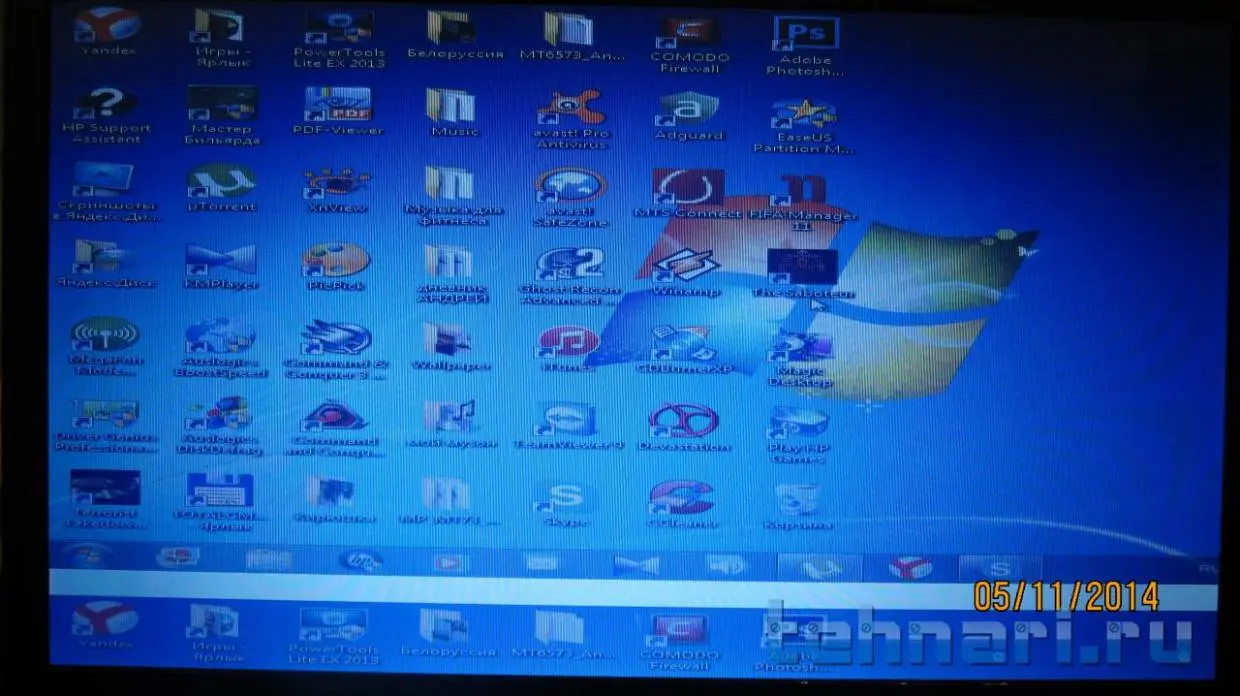This screenshot has height=696, width=1240.
Task: Open the PDF-Viewer desktop icon
Action: click(338, 111)
